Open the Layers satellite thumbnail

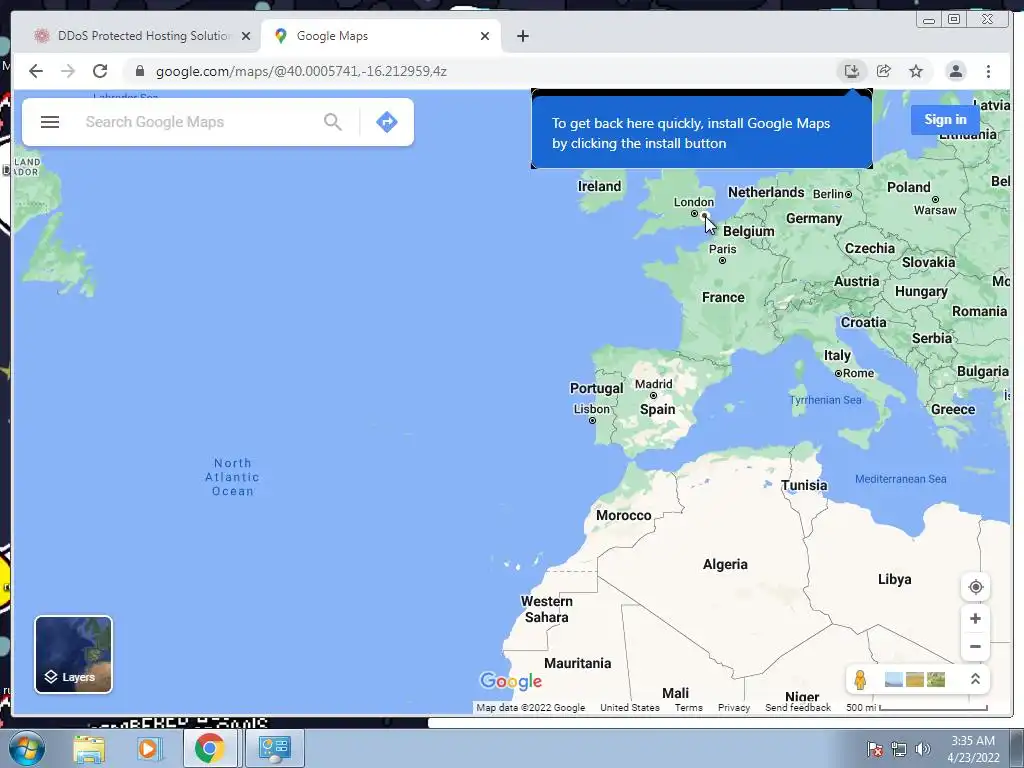(x=73, y=654)
